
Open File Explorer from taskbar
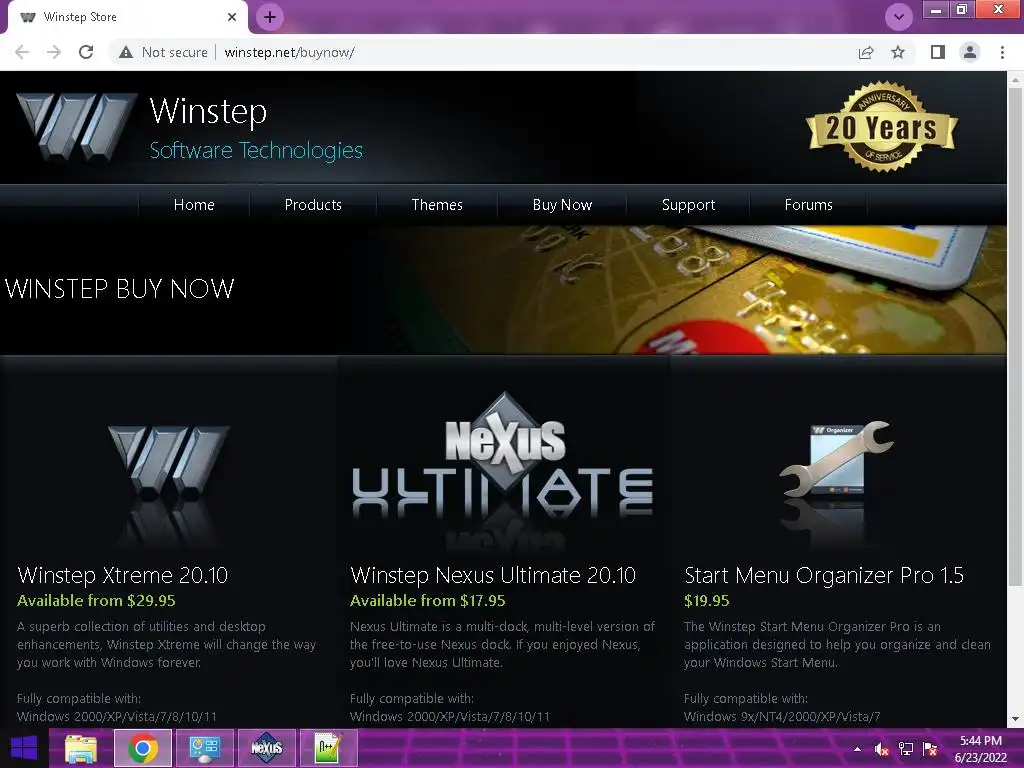81,748
